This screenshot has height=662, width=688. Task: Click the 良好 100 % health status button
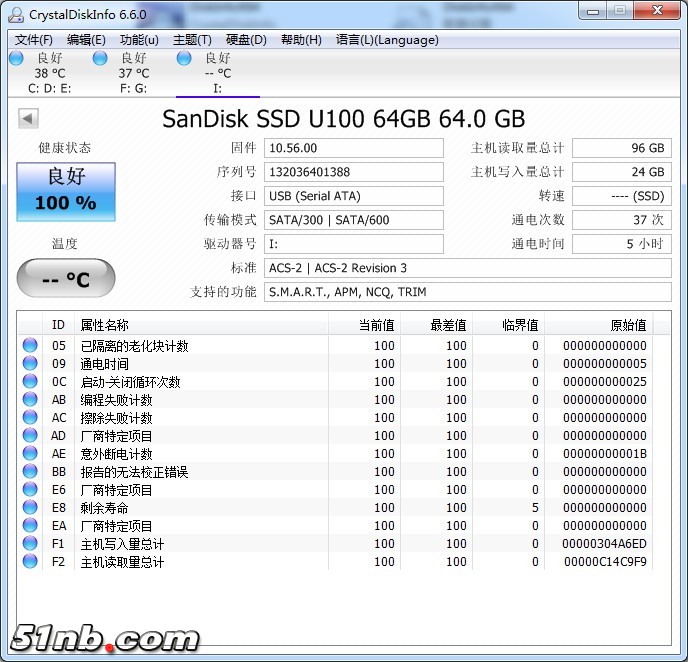tap(66, 192)
